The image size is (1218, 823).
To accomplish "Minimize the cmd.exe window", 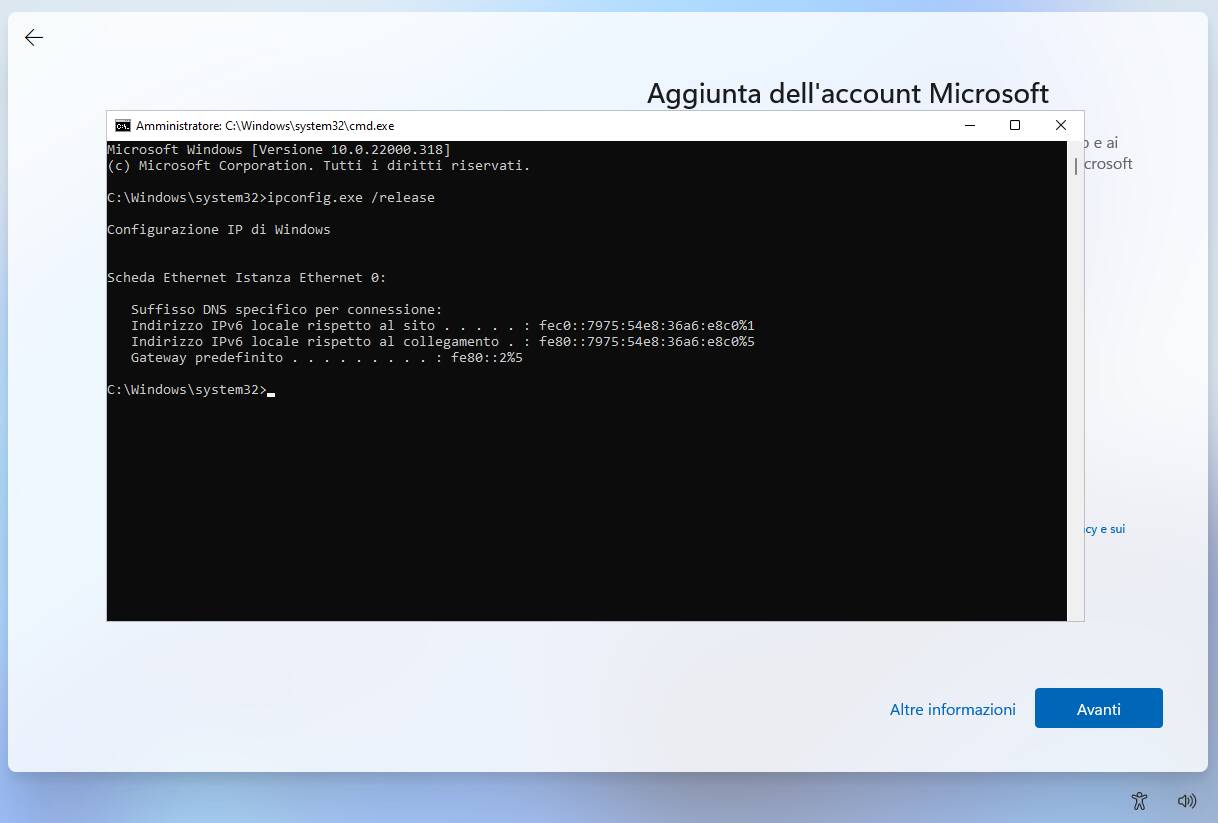I will coord(969,125).
